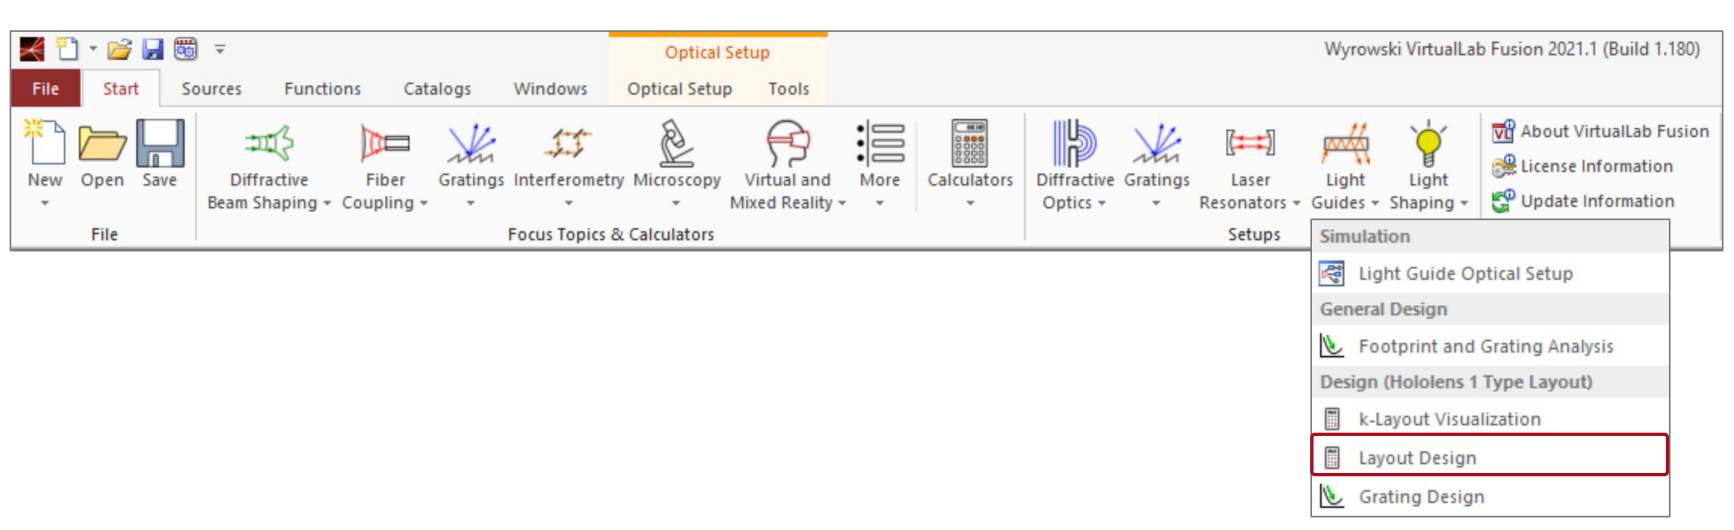
Task: Expand the New document dropdown arrow
Action: (44, 203)
